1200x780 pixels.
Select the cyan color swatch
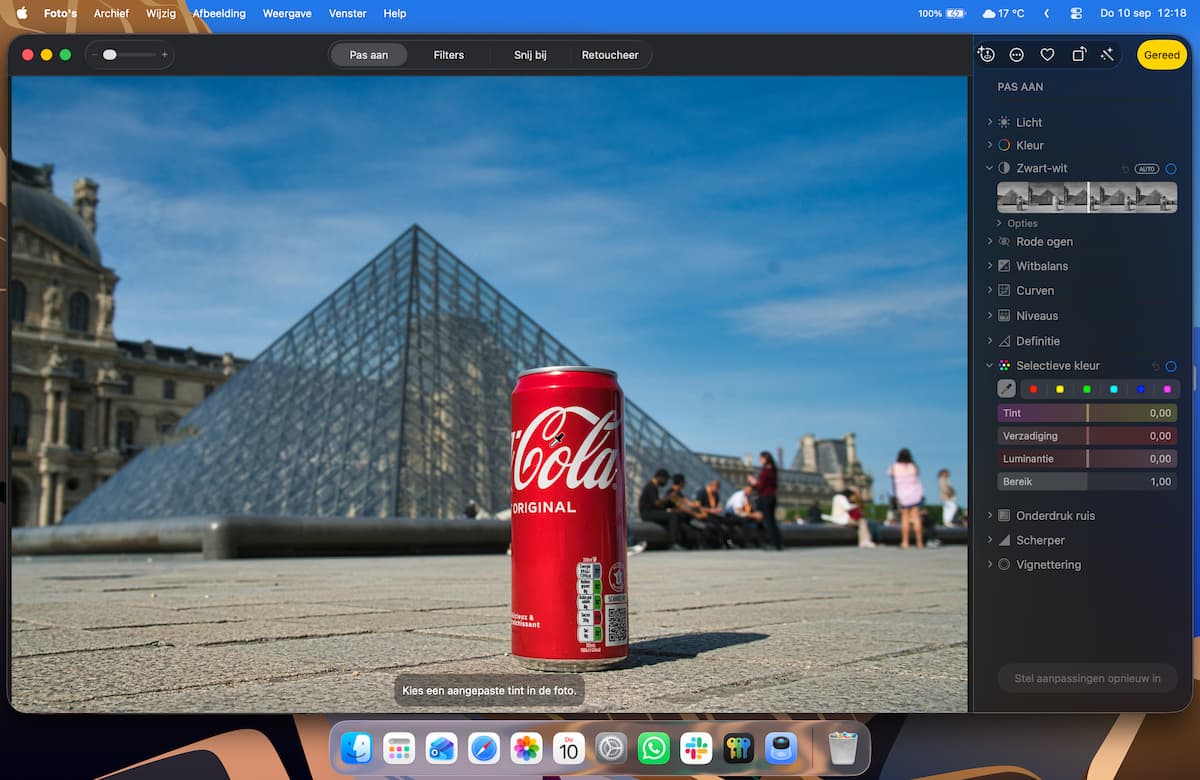click(1114, 389)
